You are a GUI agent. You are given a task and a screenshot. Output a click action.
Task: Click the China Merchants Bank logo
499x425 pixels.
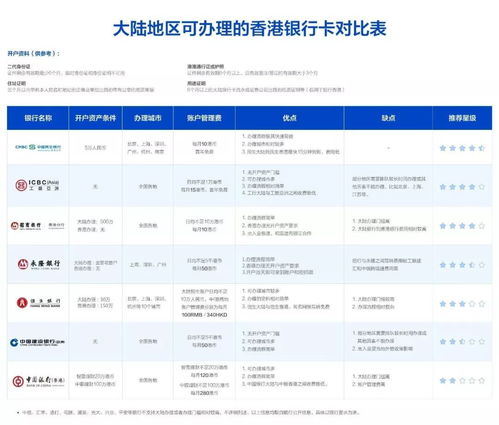click(37, 226)
